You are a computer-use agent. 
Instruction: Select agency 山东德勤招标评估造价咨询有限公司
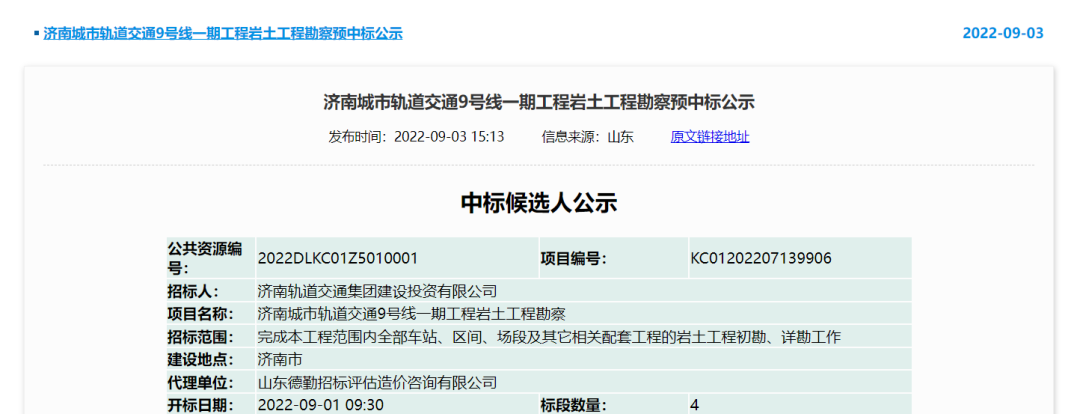click(377, 382)
